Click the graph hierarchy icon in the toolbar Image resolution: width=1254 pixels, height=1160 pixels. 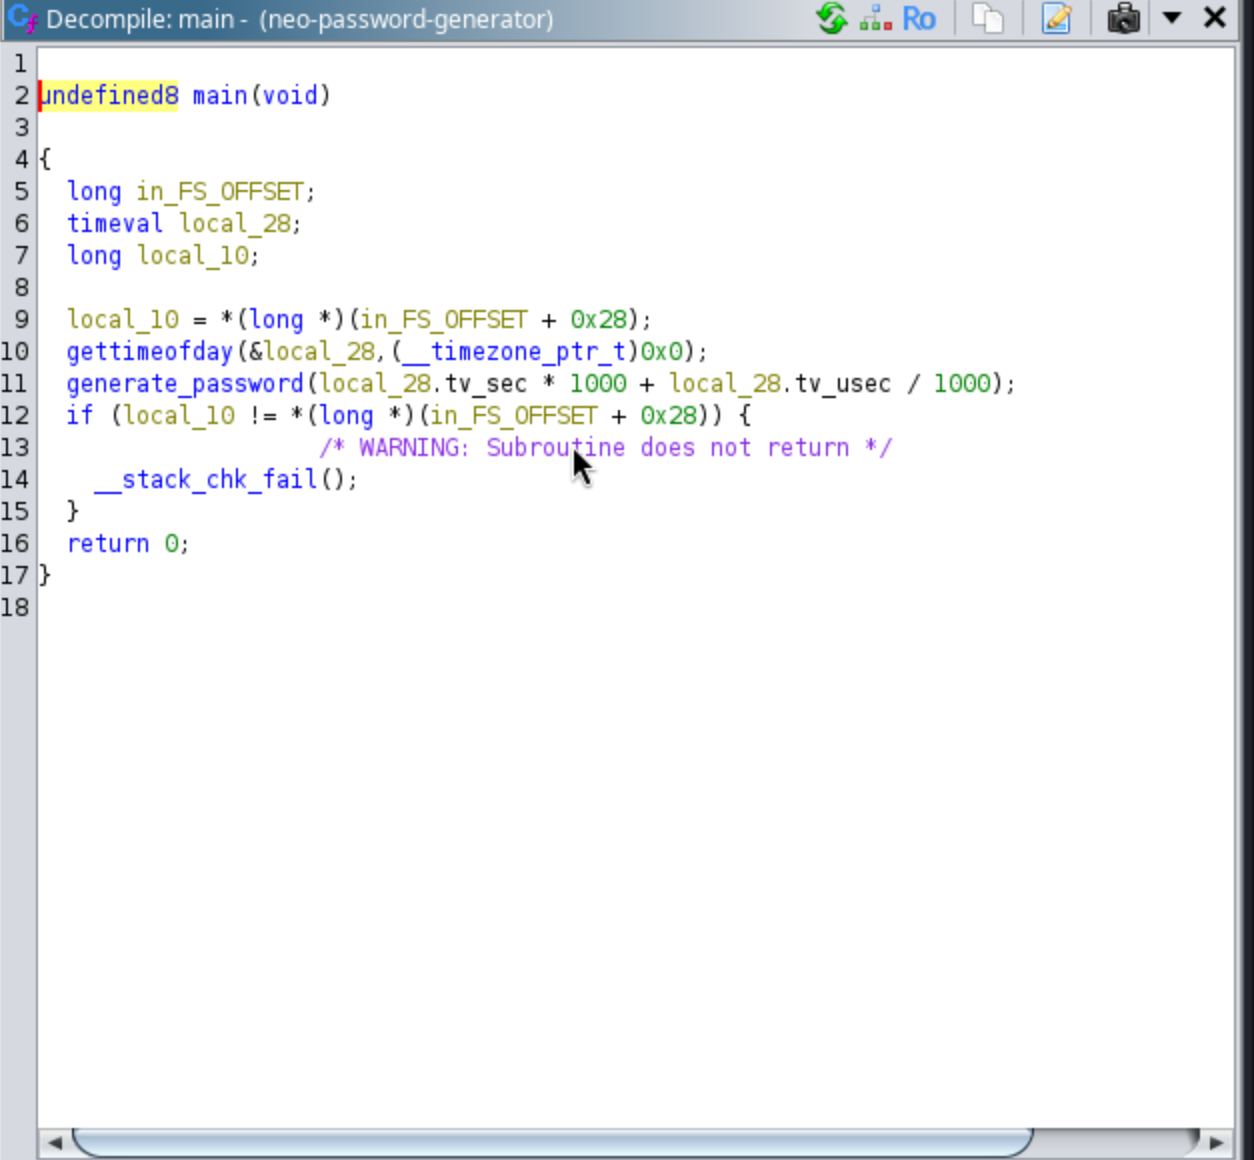pyautogui.click(x=875, y=18)
